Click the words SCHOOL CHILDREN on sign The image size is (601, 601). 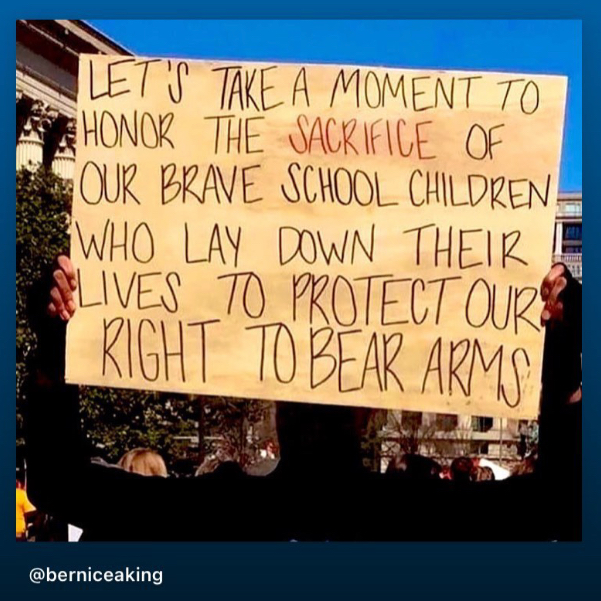click(416, 189)
